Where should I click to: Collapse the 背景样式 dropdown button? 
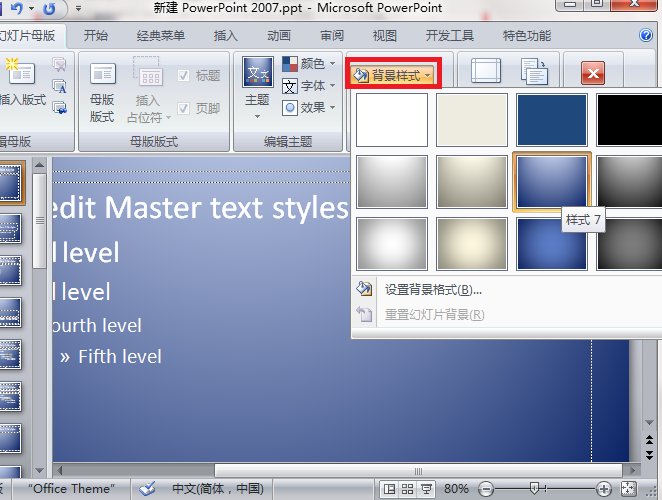tap(393, 76)
